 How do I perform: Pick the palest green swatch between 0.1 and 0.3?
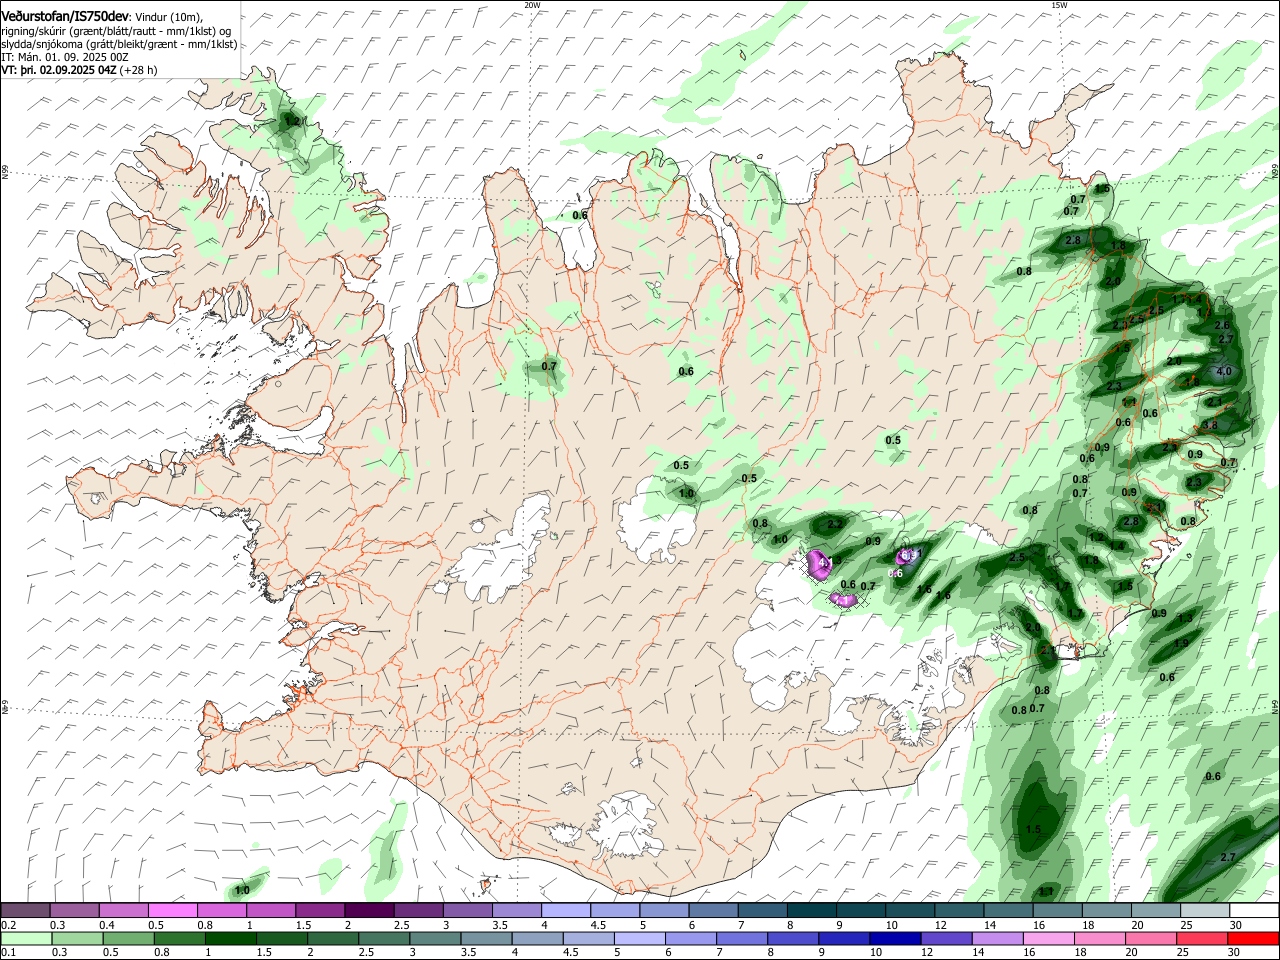[25, 938]
